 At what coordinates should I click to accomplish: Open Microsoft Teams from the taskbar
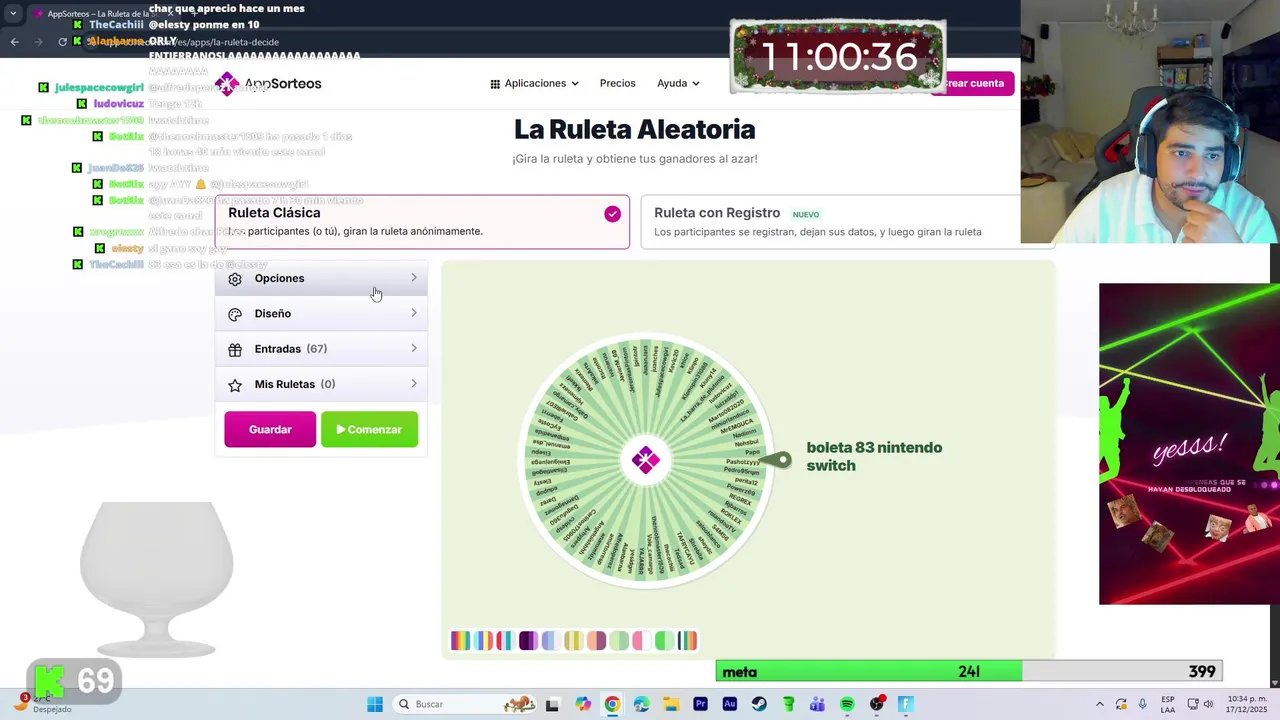tap(817, 704)
